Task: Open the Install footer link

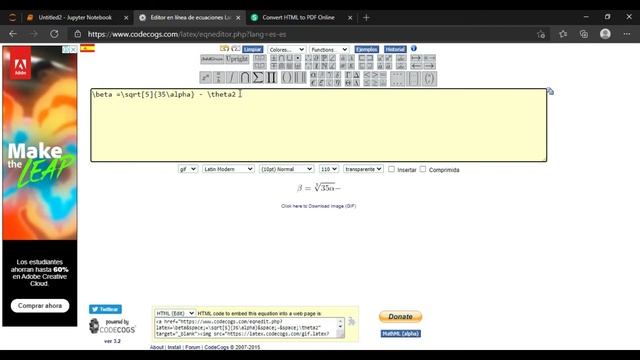Action: pyautogui.click(x=174, y=347)
